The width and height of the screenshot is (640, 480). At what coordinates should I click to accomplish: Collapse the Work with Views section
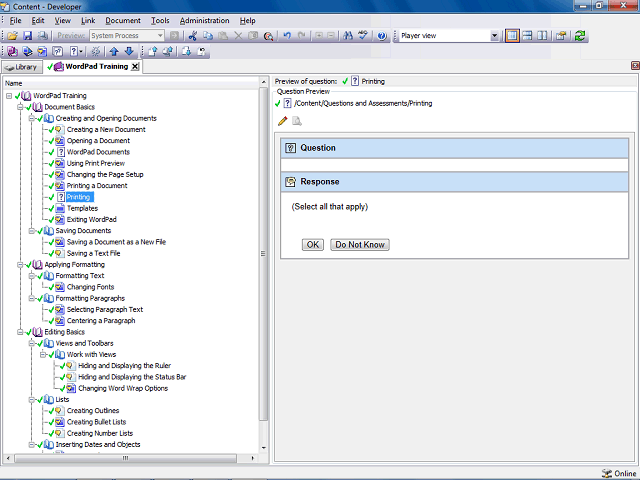[x=43, y=355]
